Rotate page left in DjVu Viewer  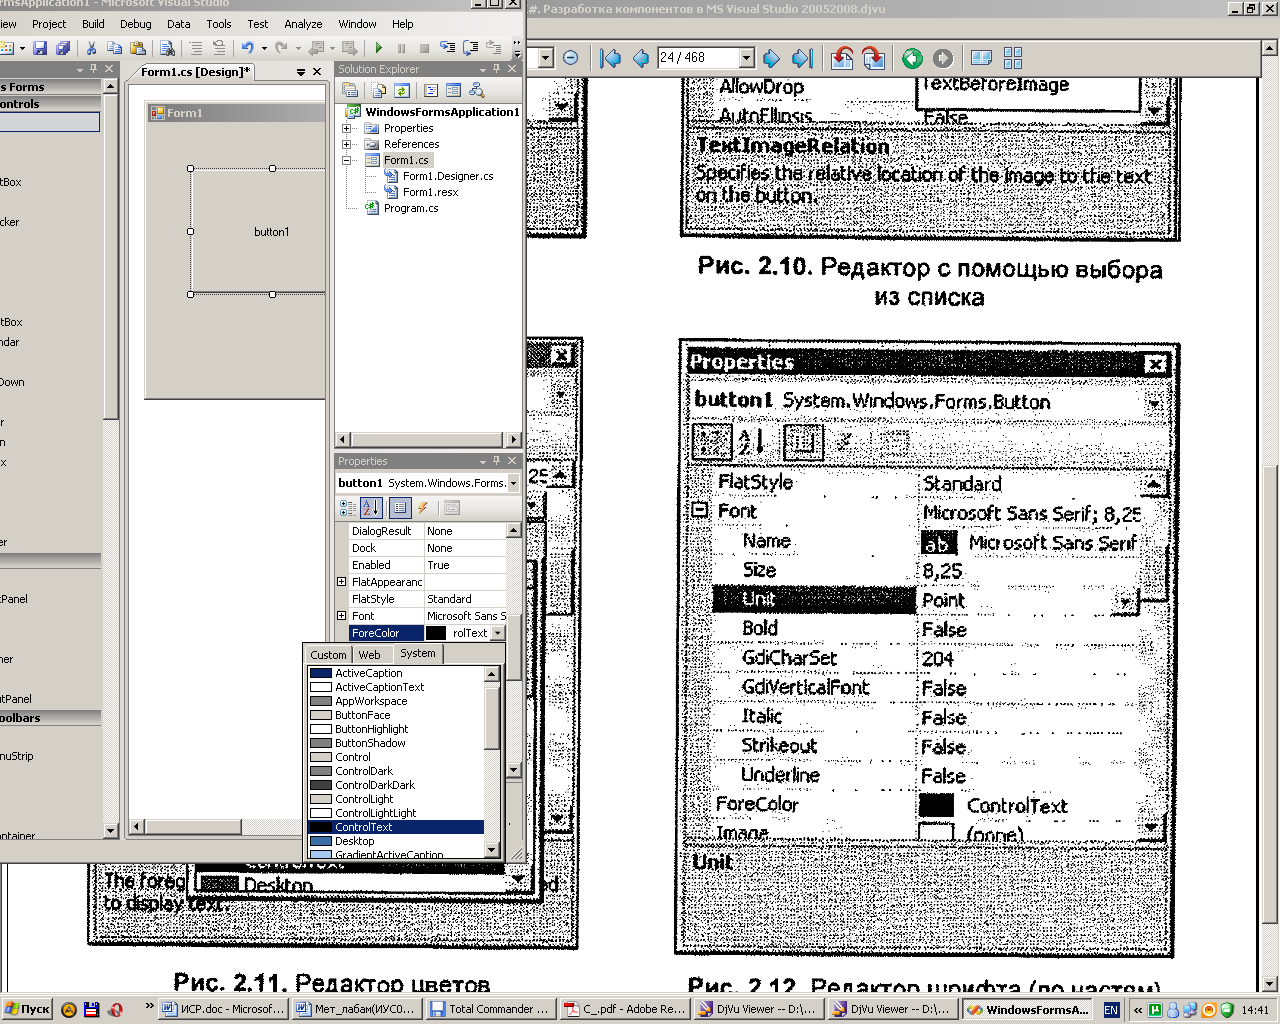[x=842, y=58]
